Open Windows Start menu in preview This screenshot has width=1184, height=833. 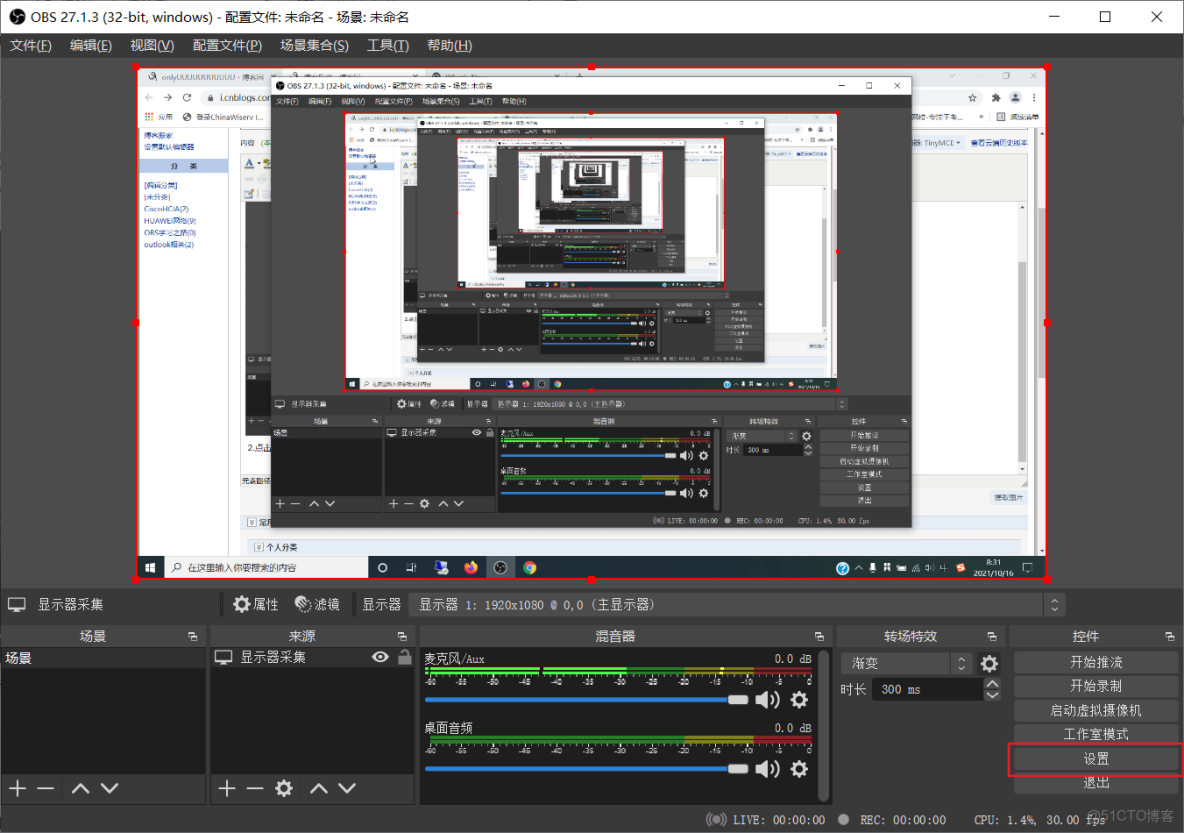(150, 567)
